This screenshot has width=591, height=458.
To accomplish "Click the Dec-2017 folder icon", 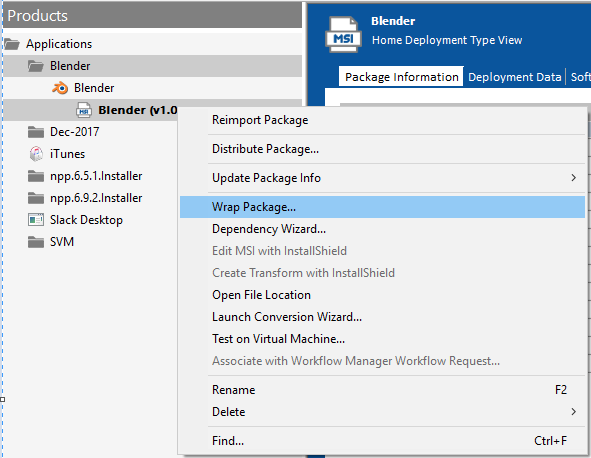I will 36,132.
